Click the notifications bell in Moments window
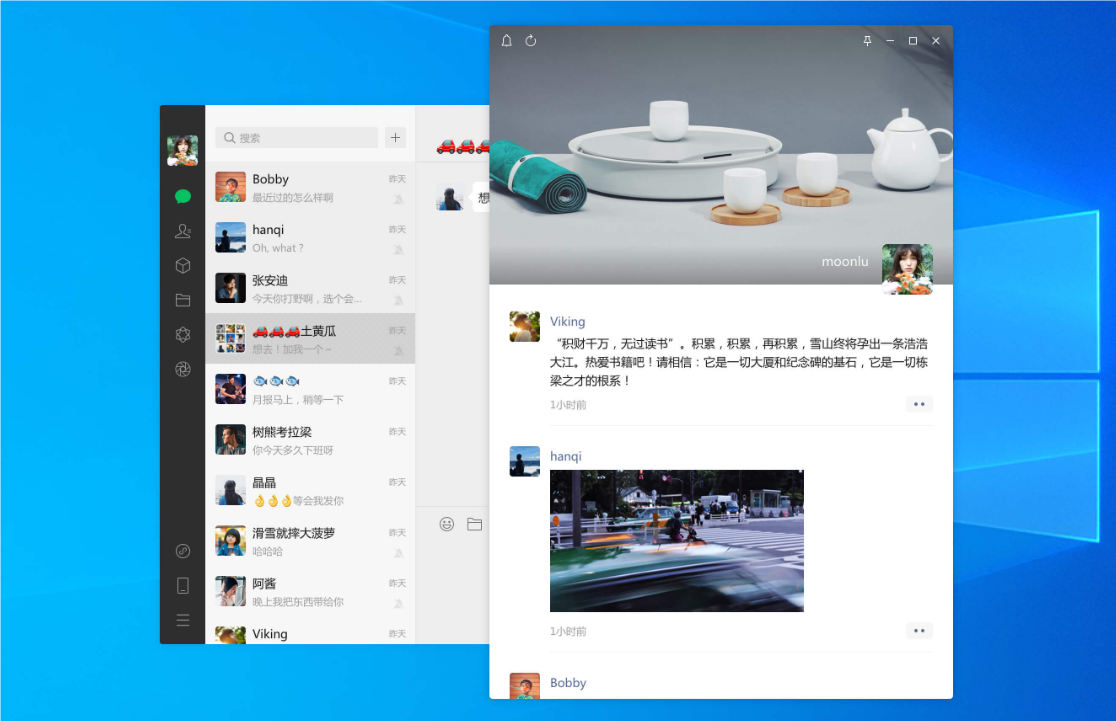 [x=506, y=41]
